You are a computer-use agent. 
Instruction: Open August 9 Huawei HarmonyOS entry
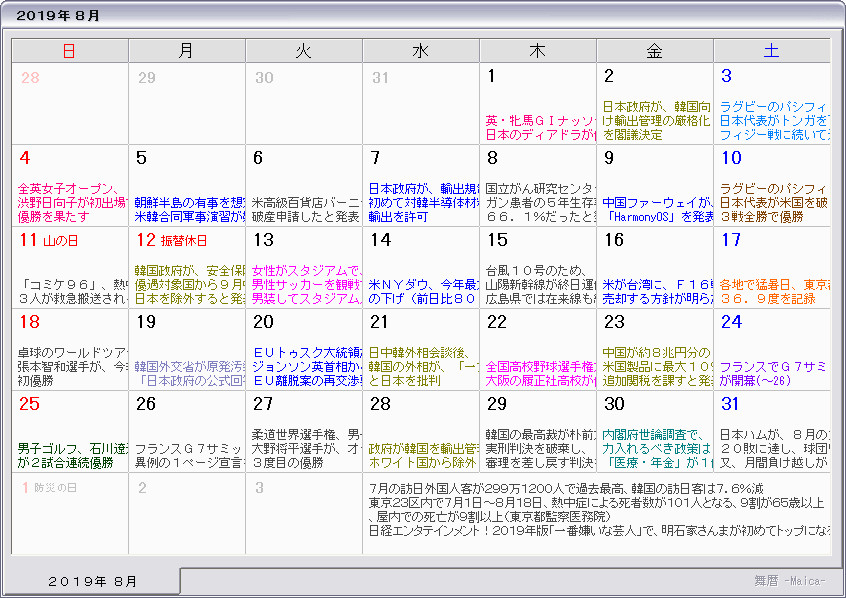coord(654,209)
